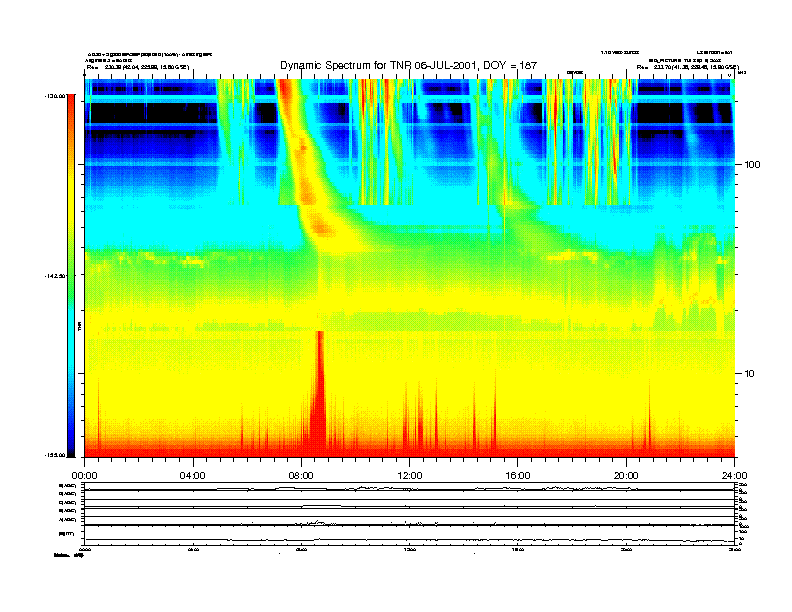Select the 04:00 time axis label

[x=192, y=476]
